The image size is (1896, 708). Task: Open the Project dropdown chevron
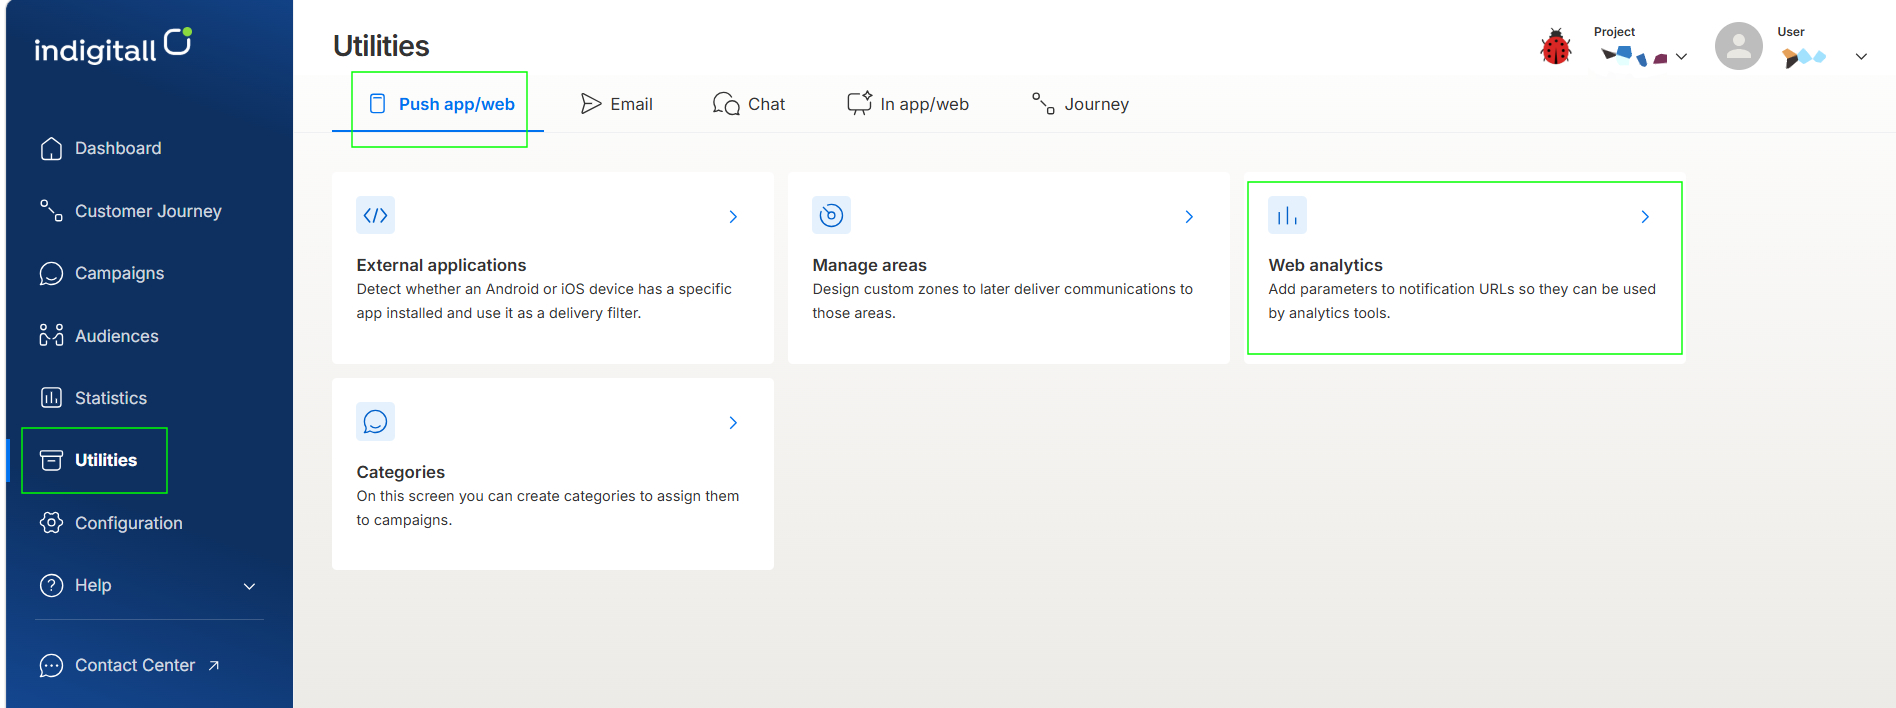[x=1682, y=57]
